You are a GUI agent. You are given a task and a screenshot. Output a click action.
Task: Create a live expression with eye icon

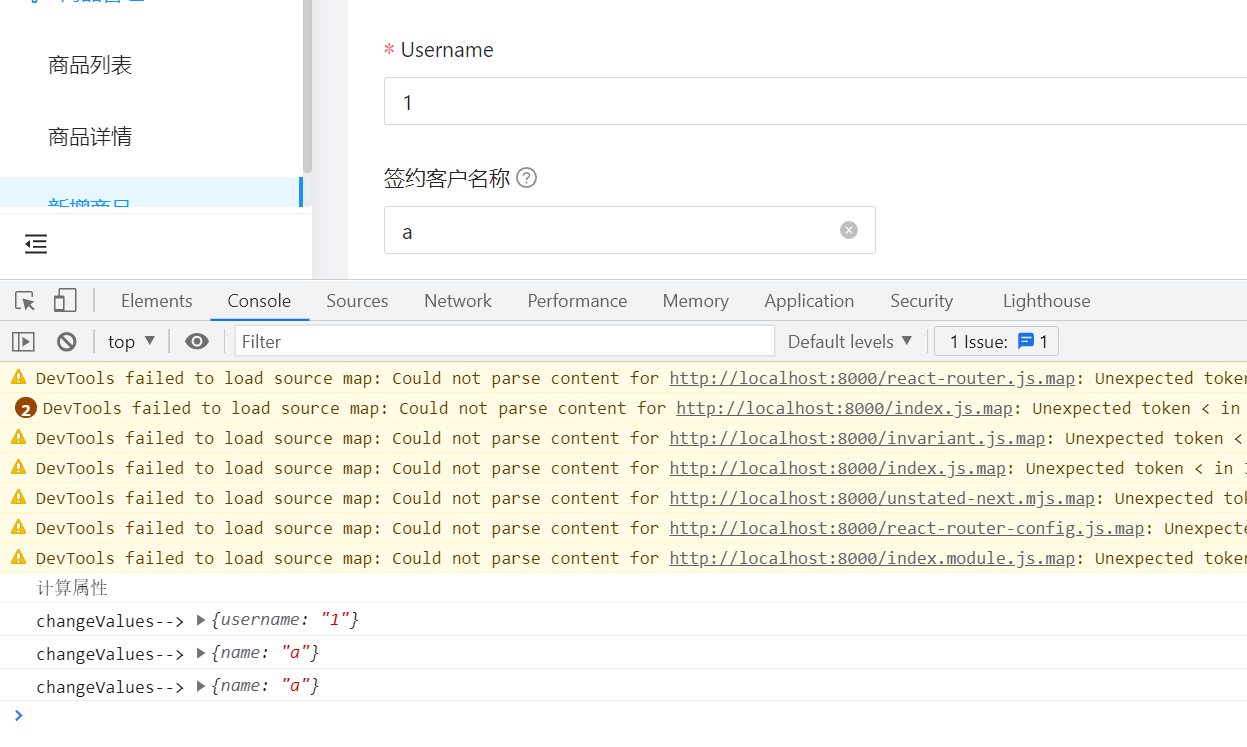pyautogui.click(x=196, y=341)
